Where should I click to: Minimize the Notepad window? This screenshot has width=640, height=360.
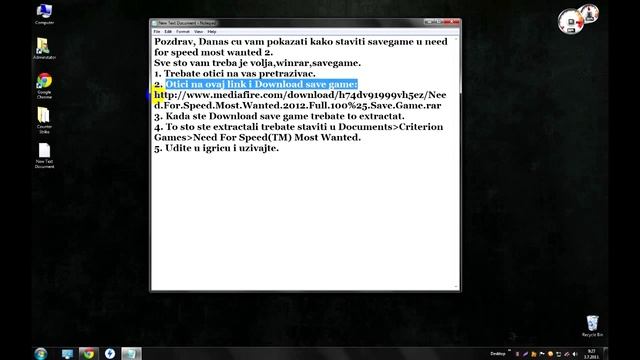point(429,22)
